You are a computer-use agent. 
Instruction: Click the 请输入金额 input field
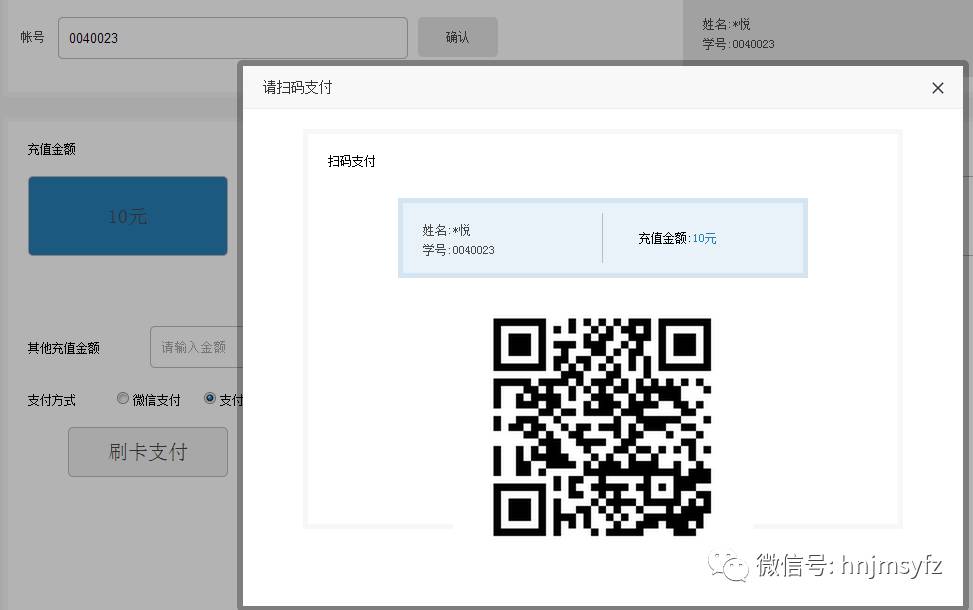tap(196, 347)
